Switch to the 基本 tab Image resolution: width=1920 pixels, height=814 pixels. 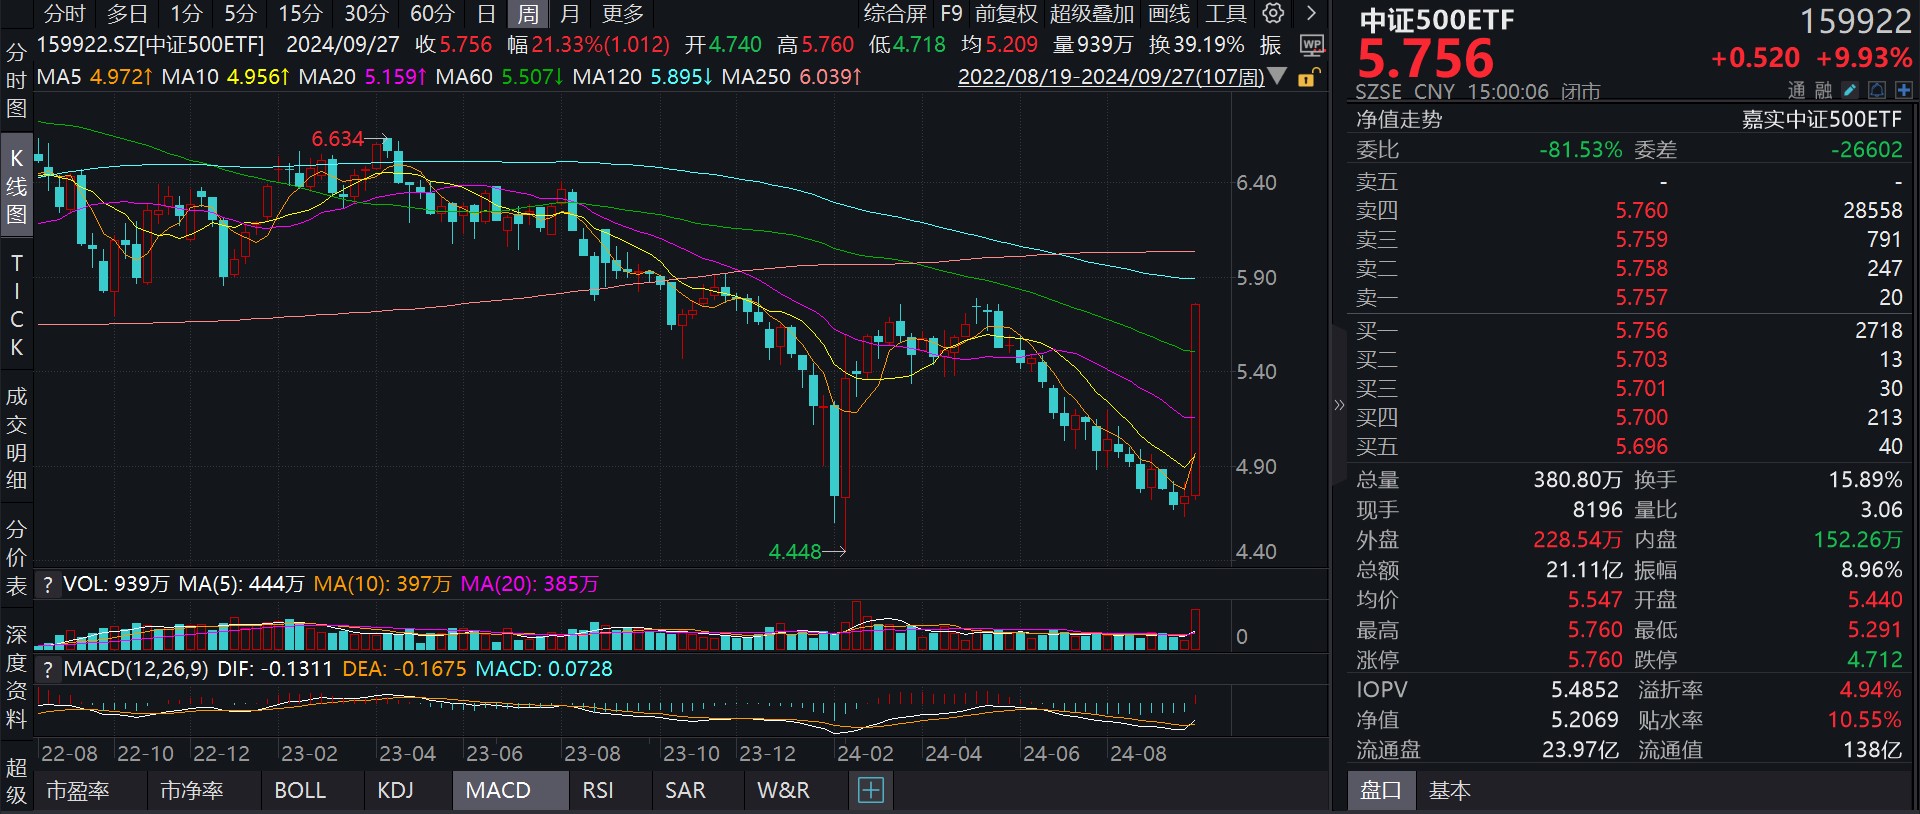pos(1449,791)
